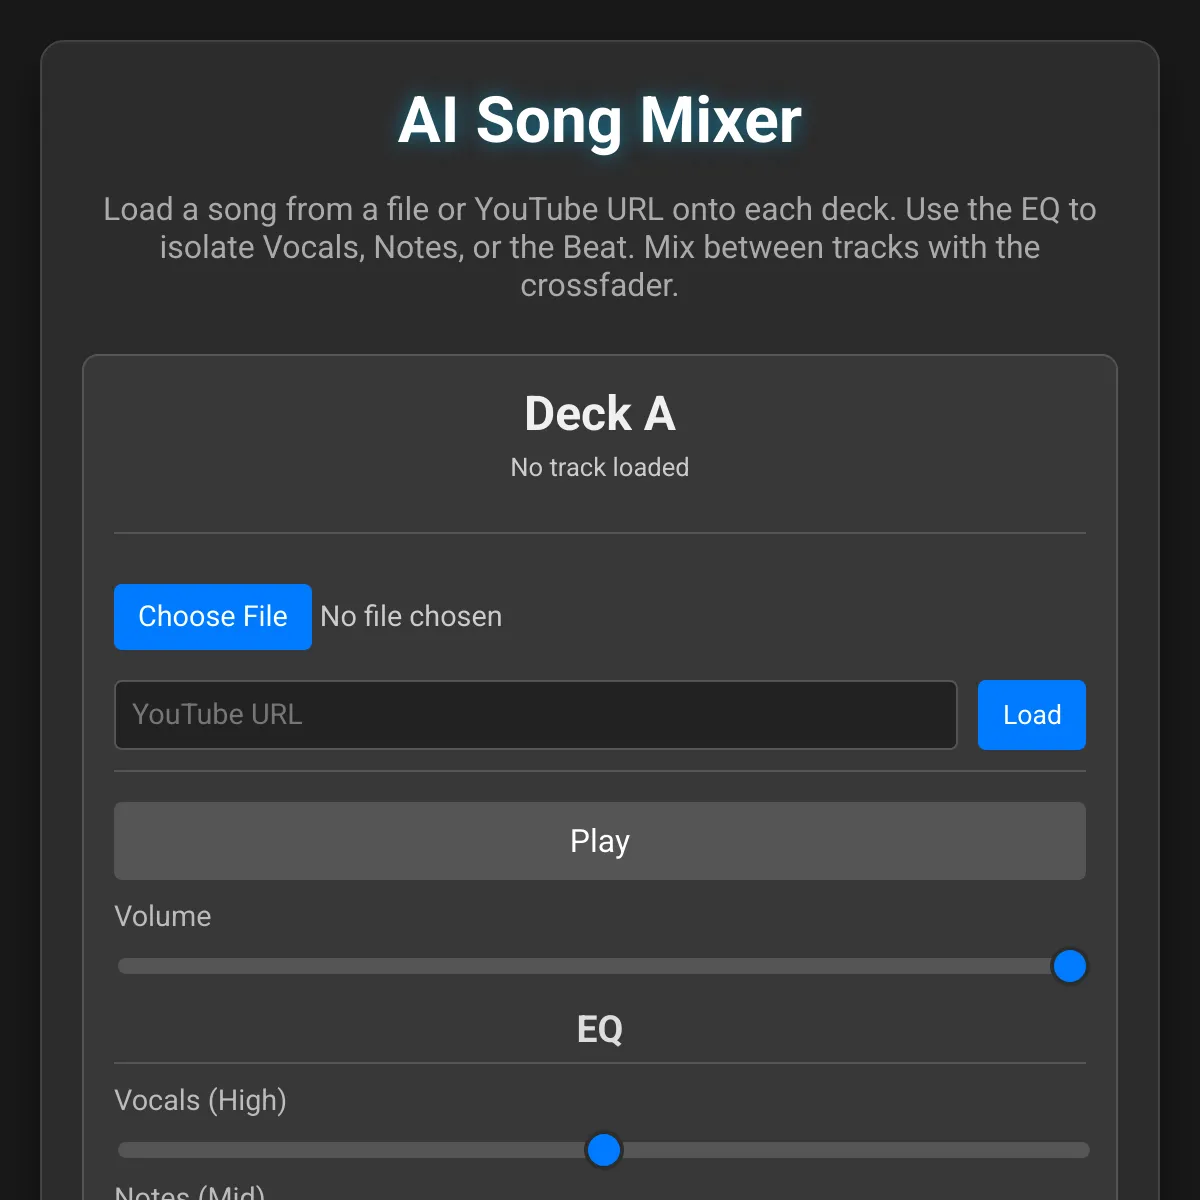Start Deck A with the Play button

click(600, 841)
